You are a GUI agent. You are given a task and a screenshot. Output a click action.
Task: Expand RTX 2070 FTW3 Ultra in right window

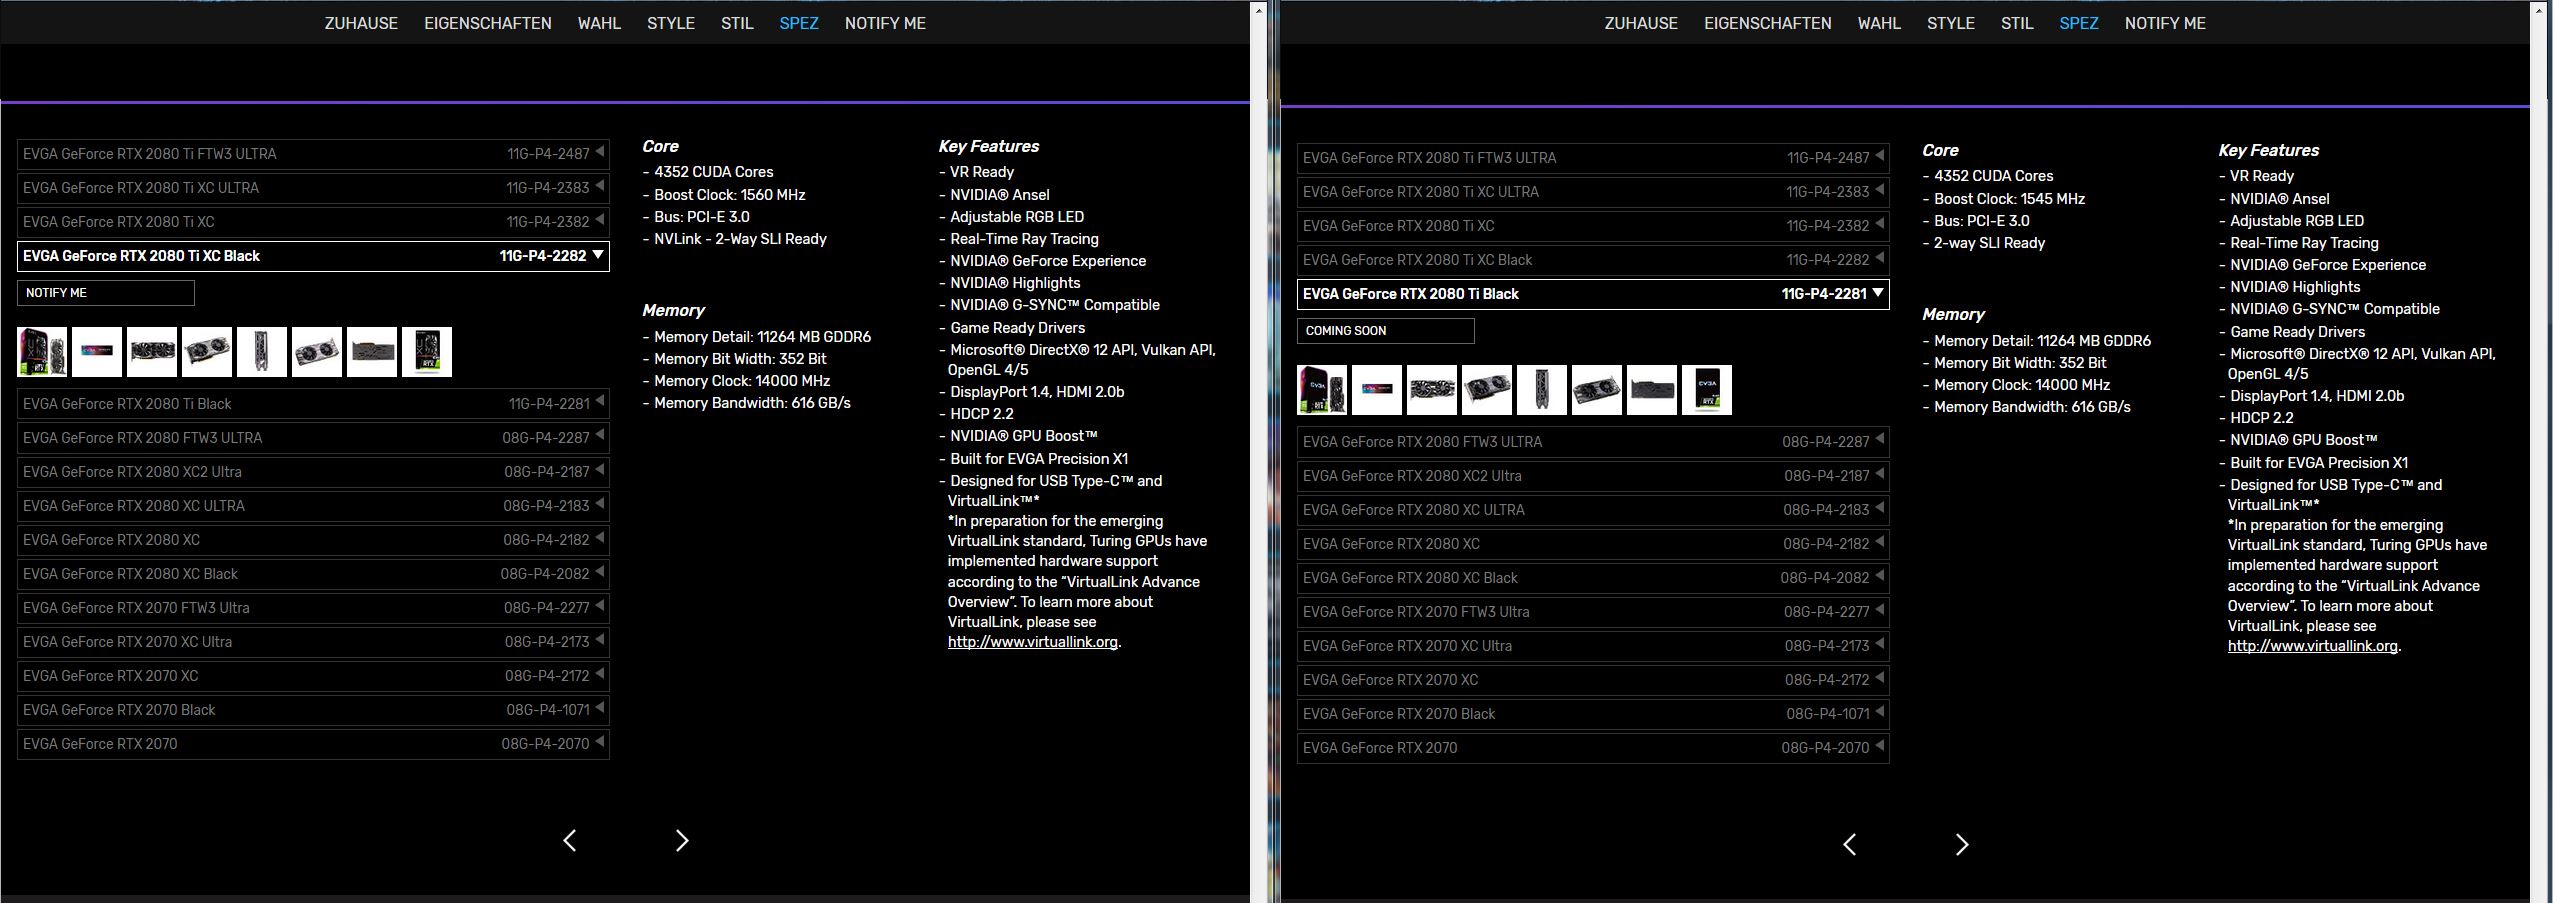pyautogui.click(x=1593, y=612)
